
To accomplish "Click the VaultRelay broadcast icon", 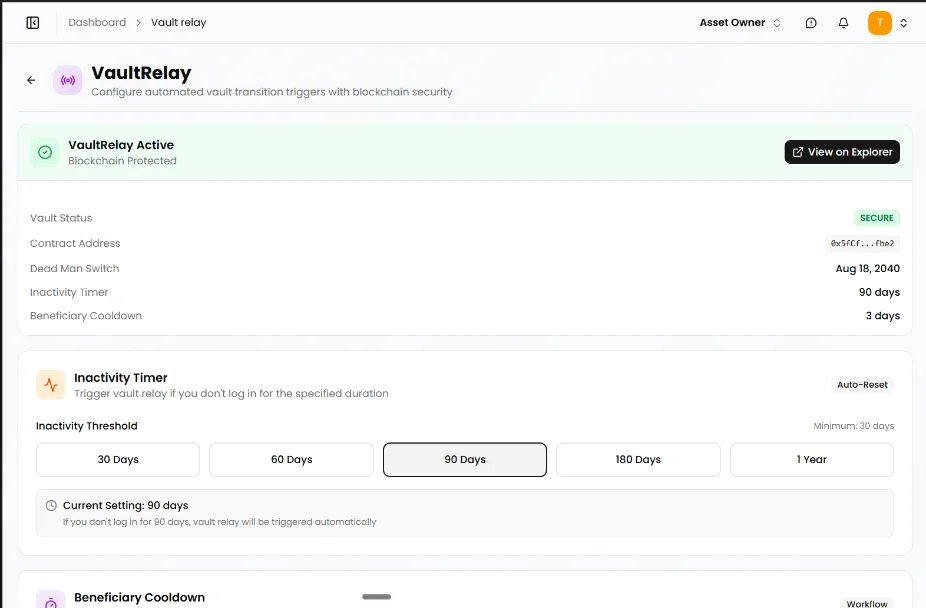I will [x=68, y=80].
